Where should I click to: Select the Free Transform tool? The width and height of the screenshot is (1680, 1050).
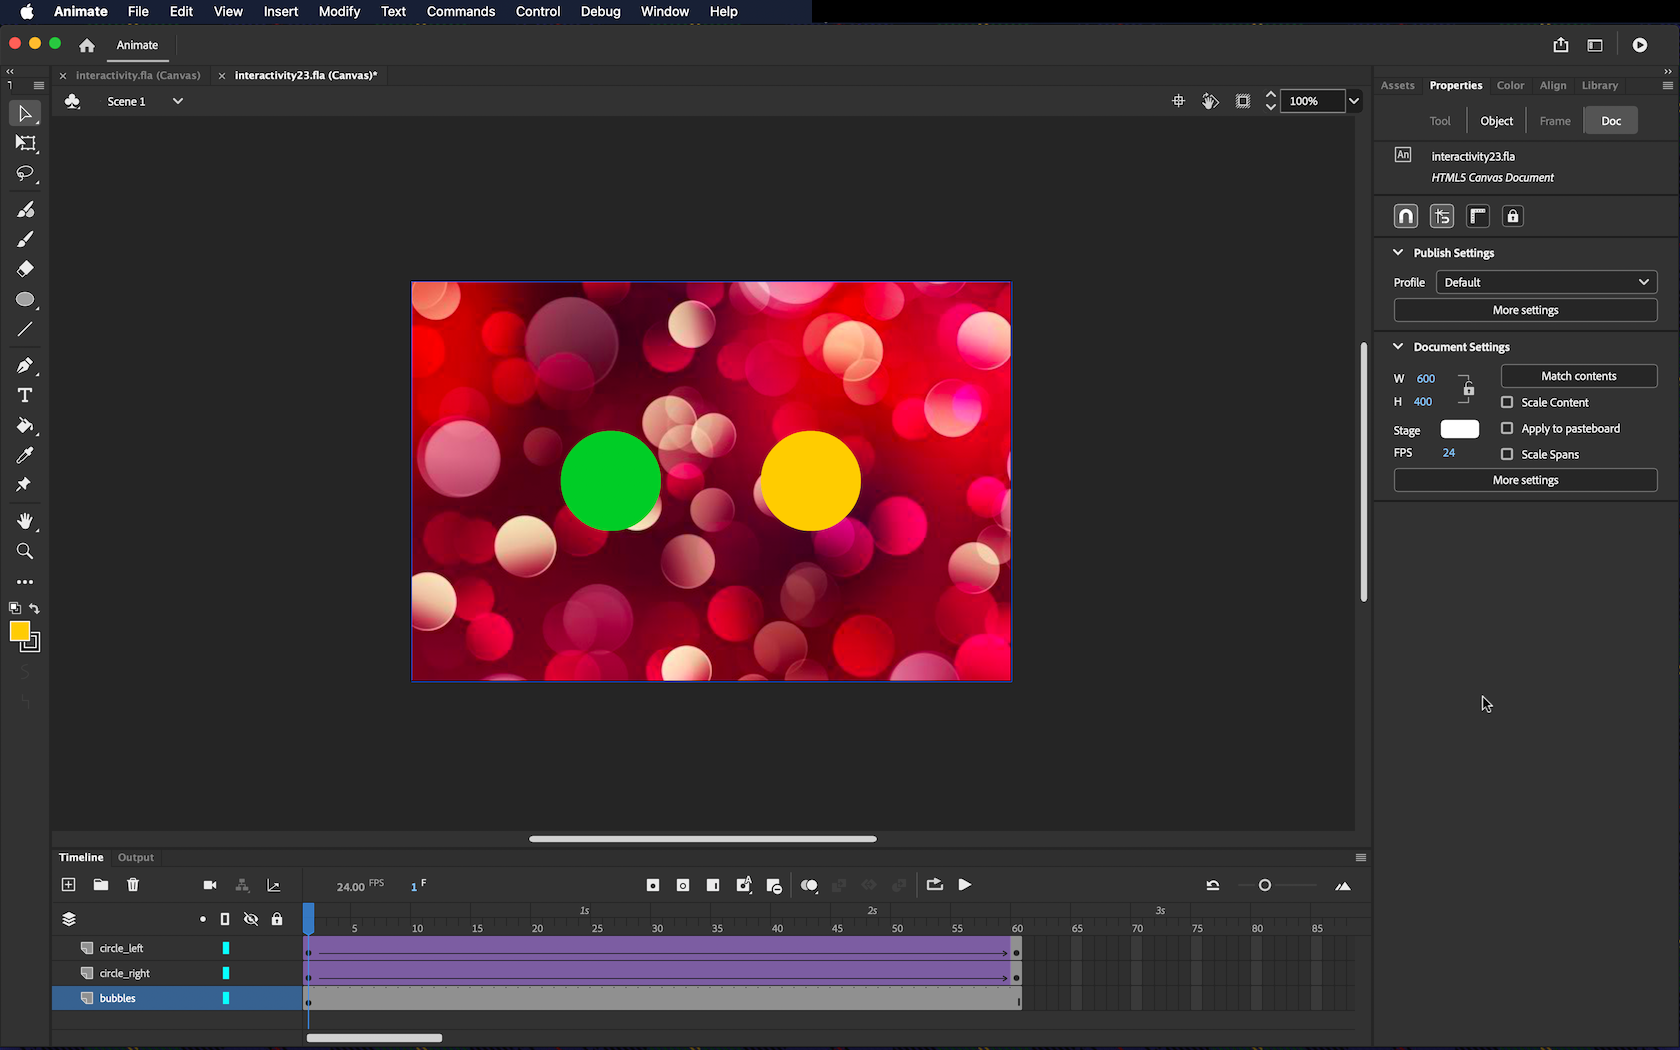(x=25, y=144)
